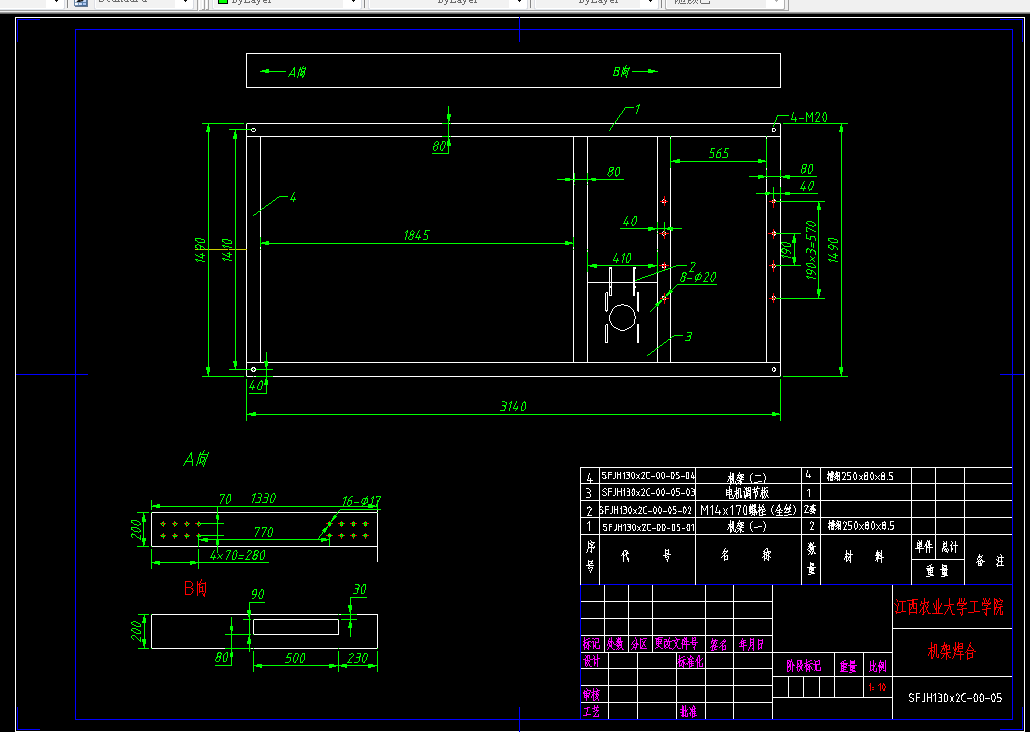Select the green A向 view heading
Image resolution: width=1030 pixels, height=732 pixels.
point(196,459)
